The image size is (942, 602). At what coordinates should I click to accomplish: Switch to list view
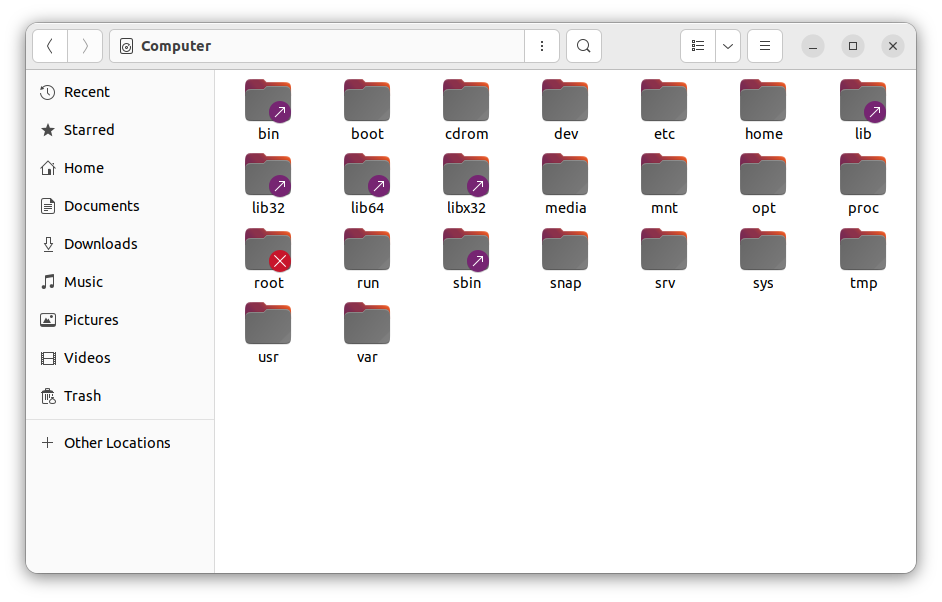click(697, 46)
